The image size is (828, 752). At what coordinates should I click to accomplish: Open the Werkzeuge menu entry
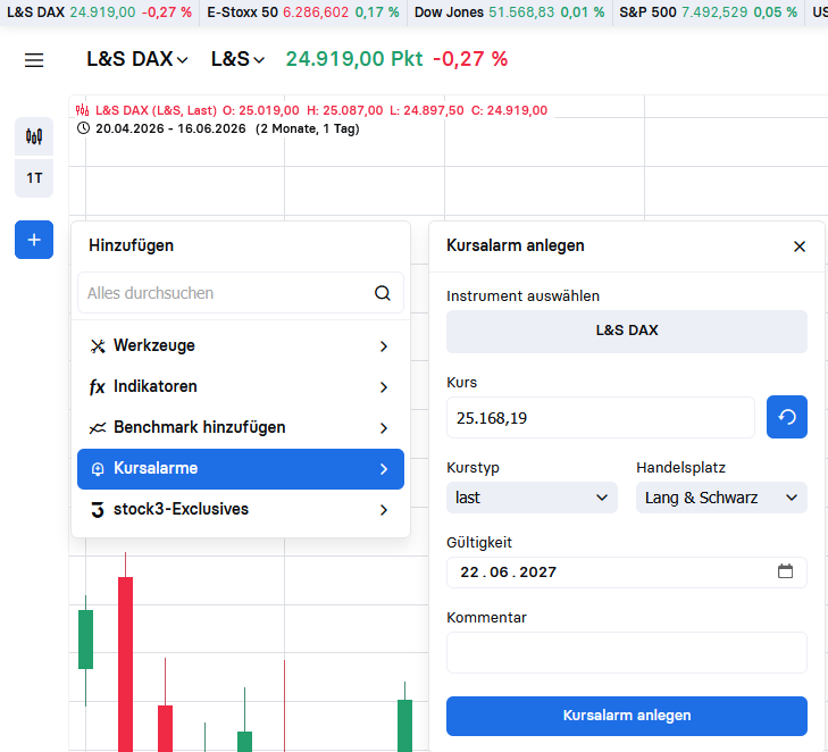(x=240, y=346)
